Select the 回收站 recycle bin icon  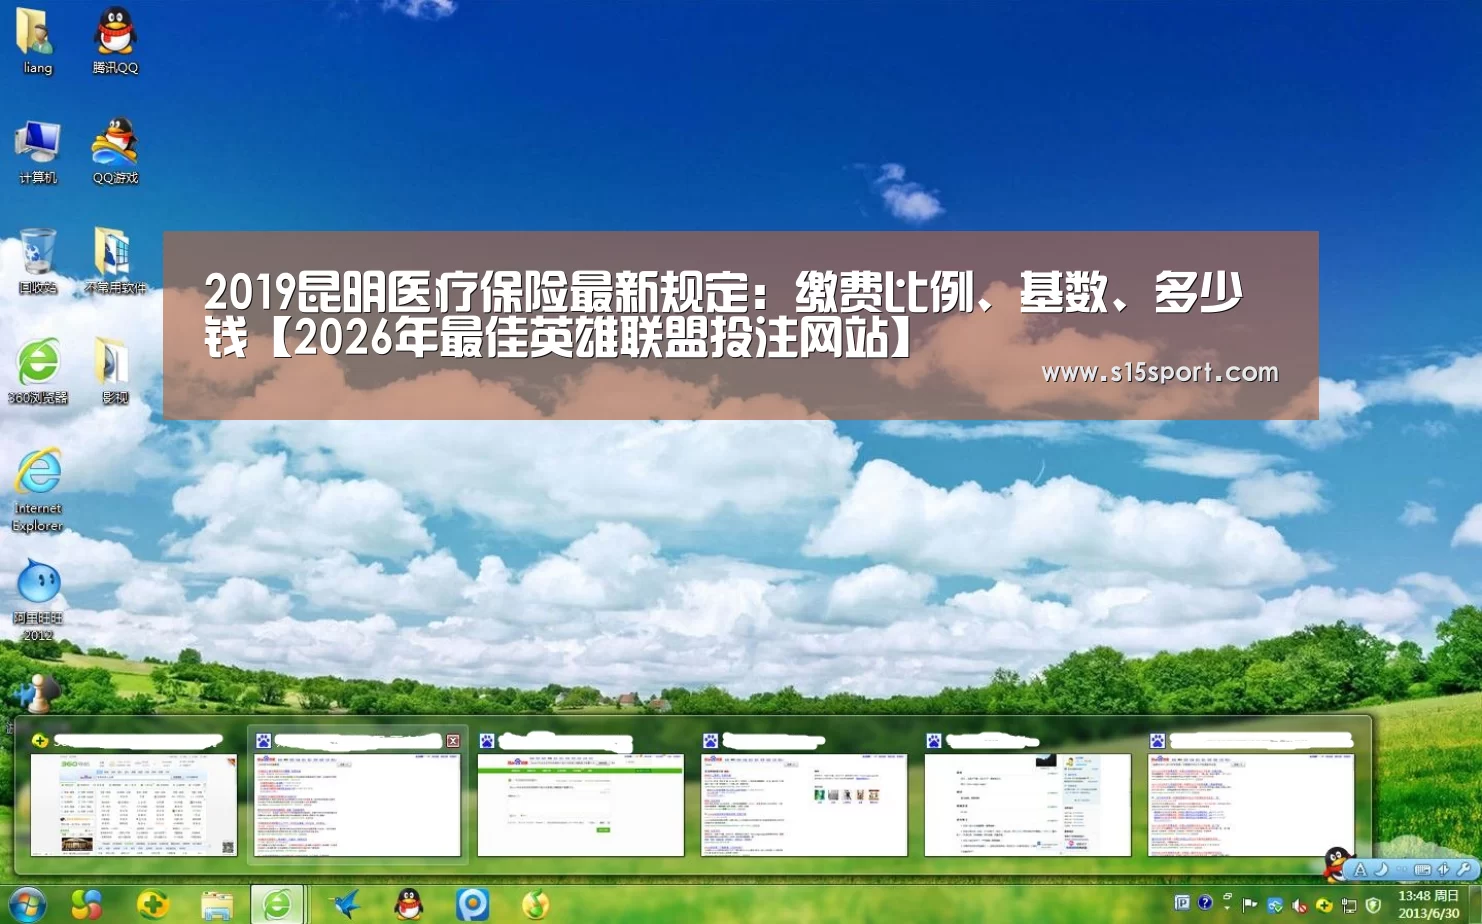[38, 261]
